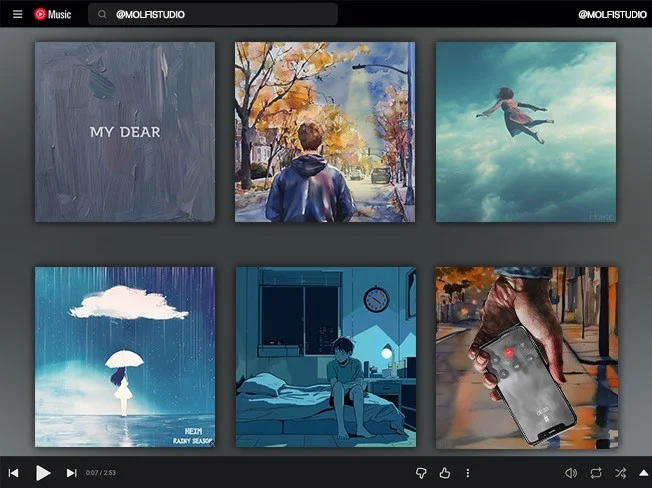This screenshot has width=652, height=488.
Task: Open the three-dot more actions menu
Action: [467, 473]
